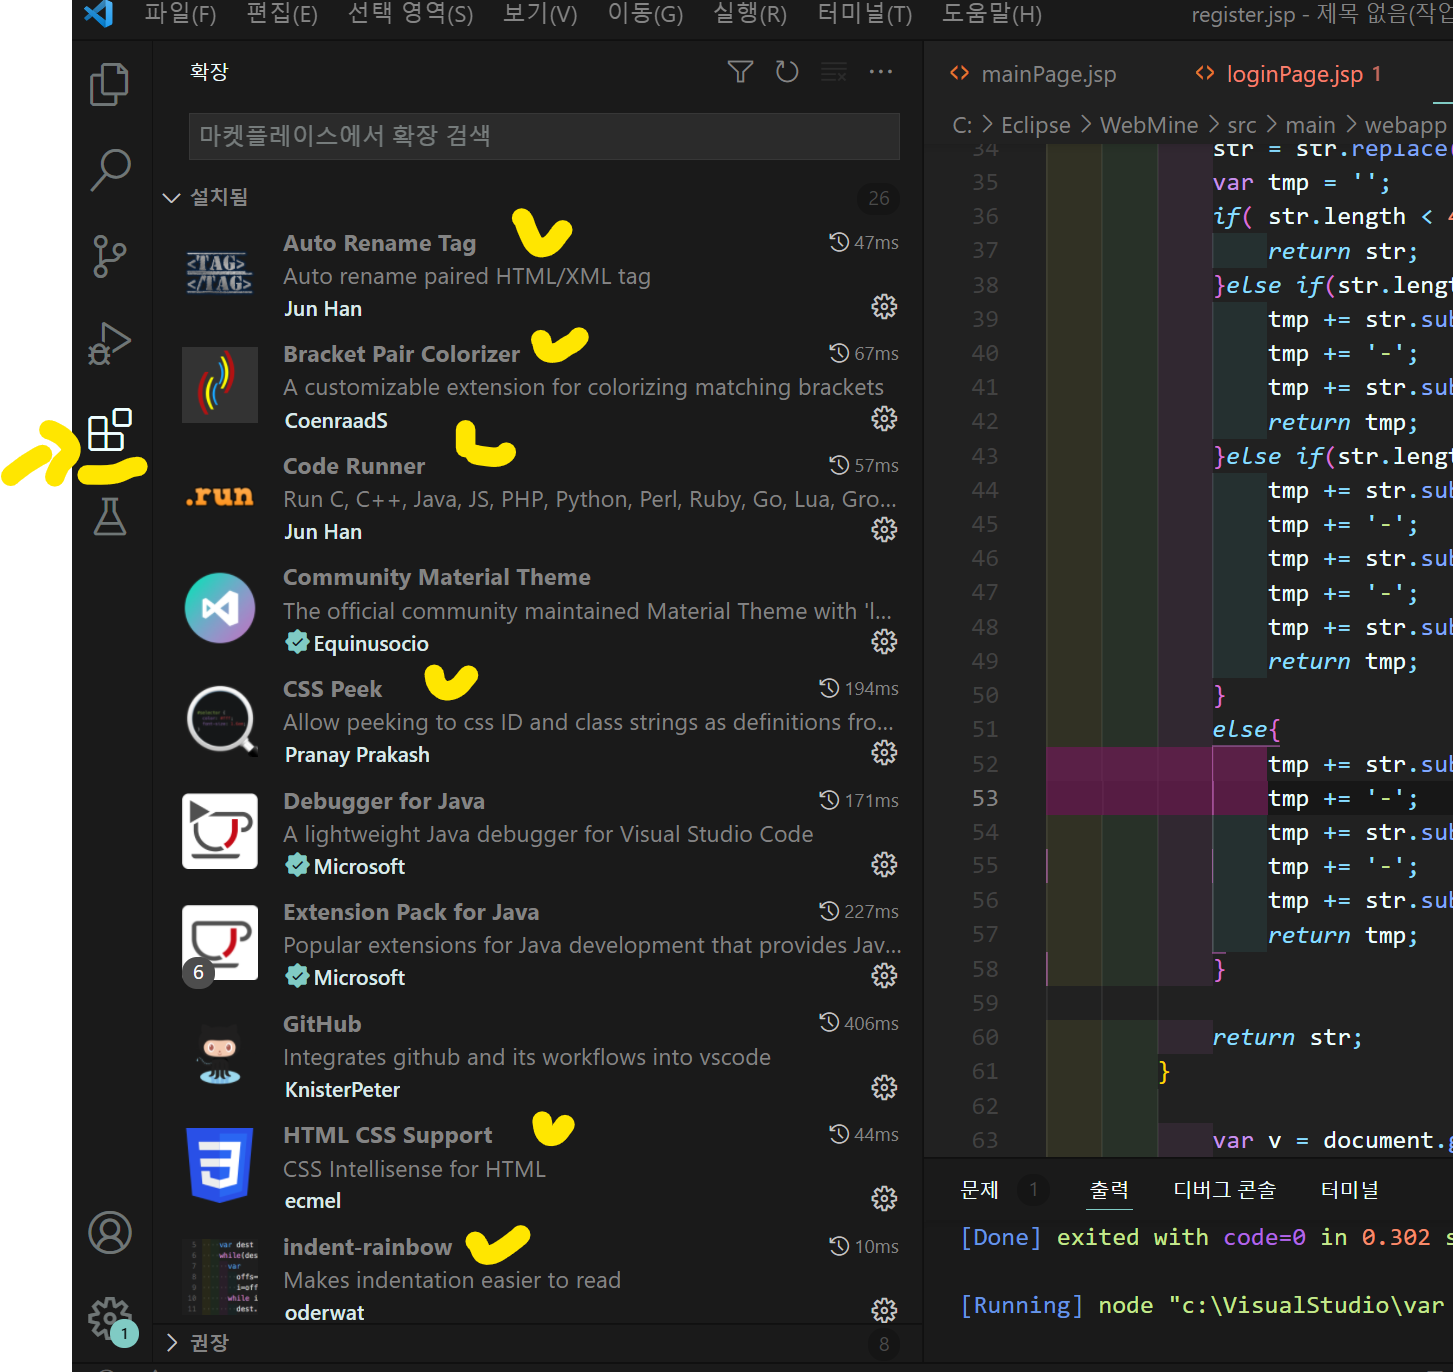
Task: Open the 터미널(T) menu
Action: coord(865,14)
